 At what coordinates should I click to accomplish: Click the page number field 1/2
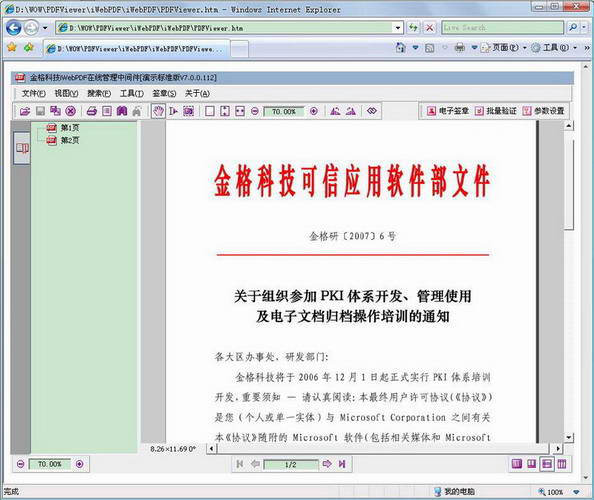click(291, 464)
